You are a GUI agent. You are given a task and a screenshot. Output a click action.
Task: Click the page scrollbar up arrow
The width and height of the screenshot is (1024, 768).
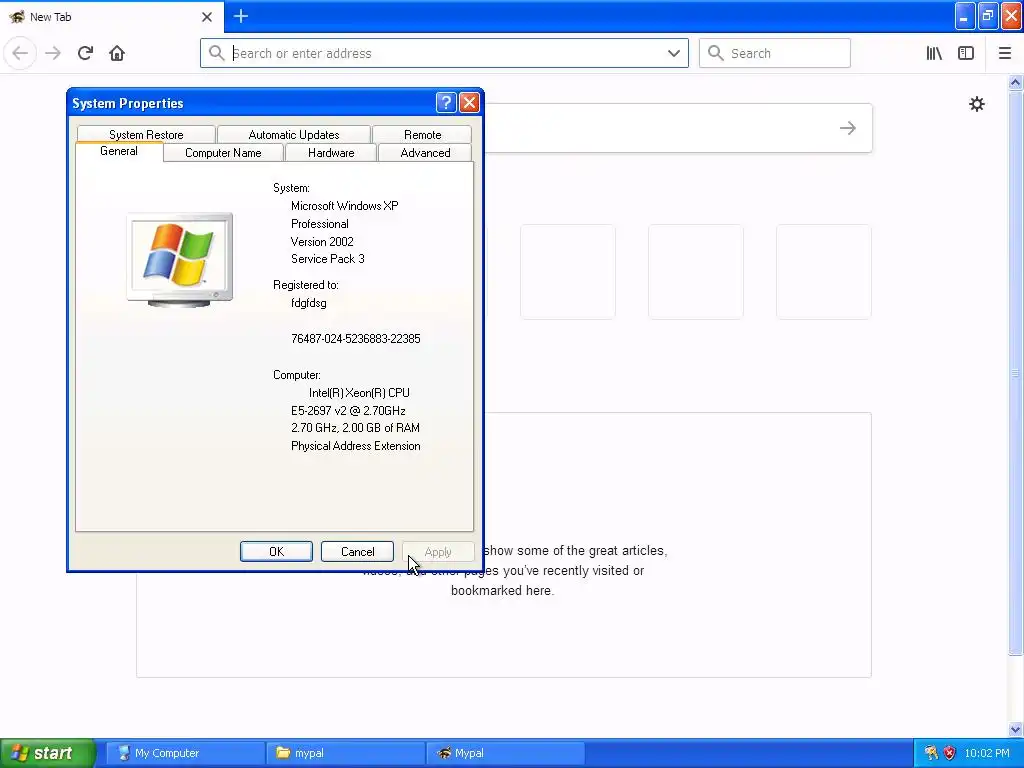pos(1015,82)
